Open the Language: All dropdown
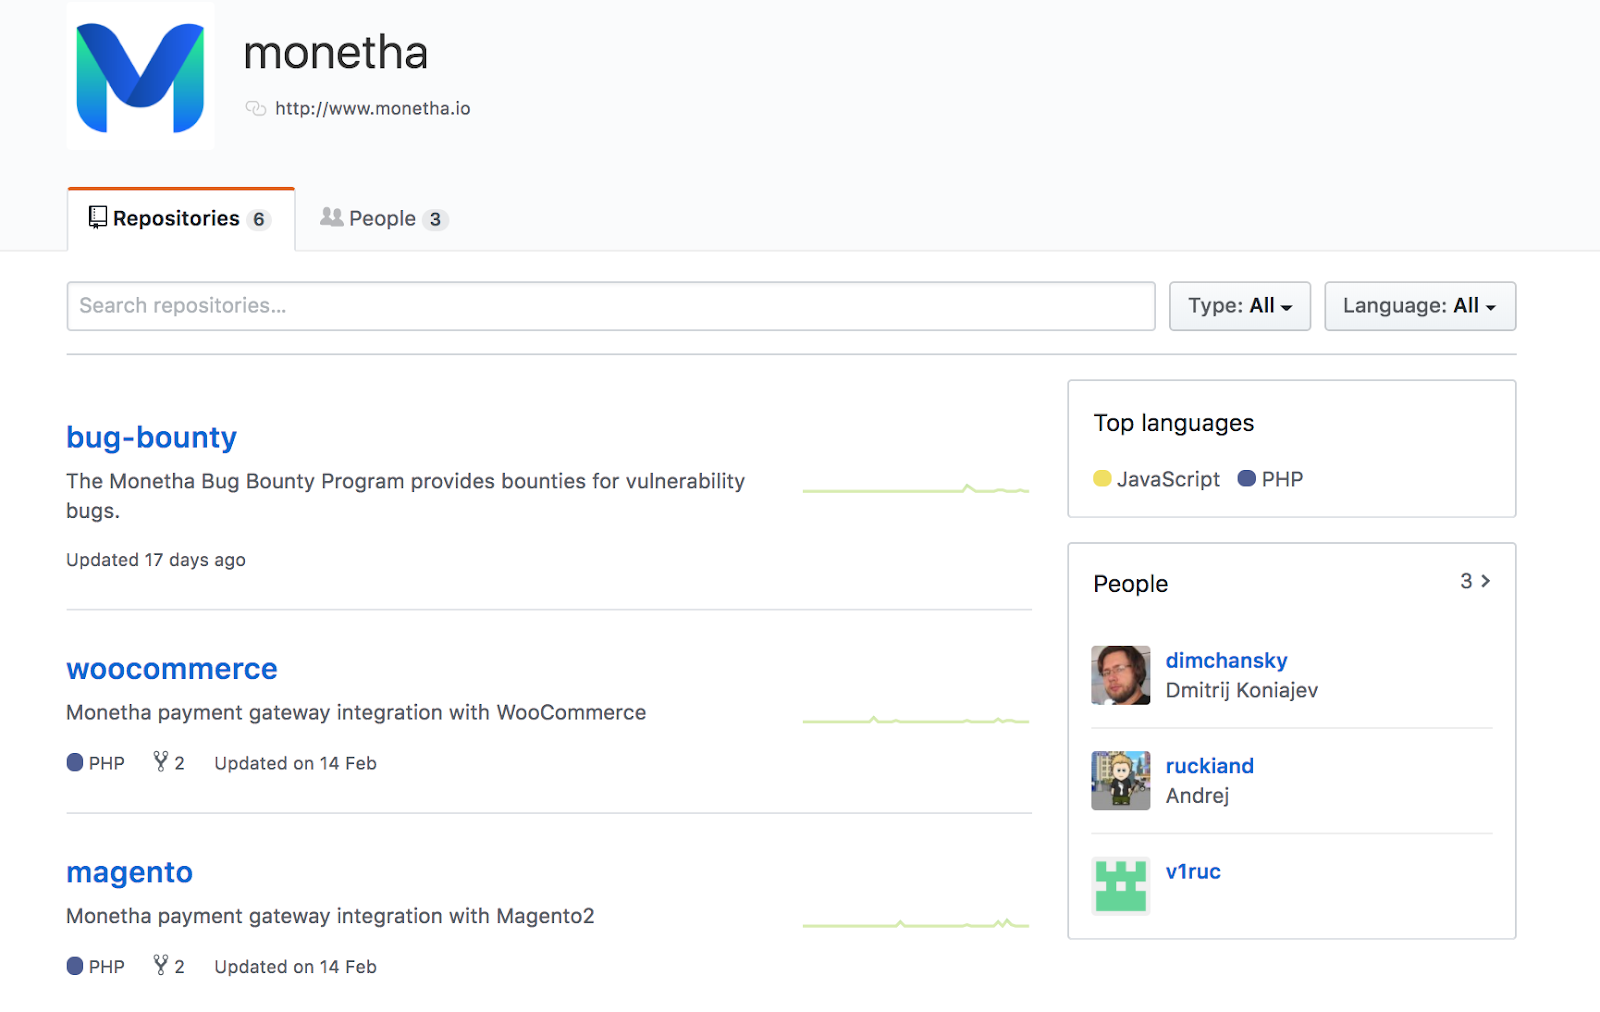The height and width of the screenshot is (1012, 1600). pos(1419,306)
